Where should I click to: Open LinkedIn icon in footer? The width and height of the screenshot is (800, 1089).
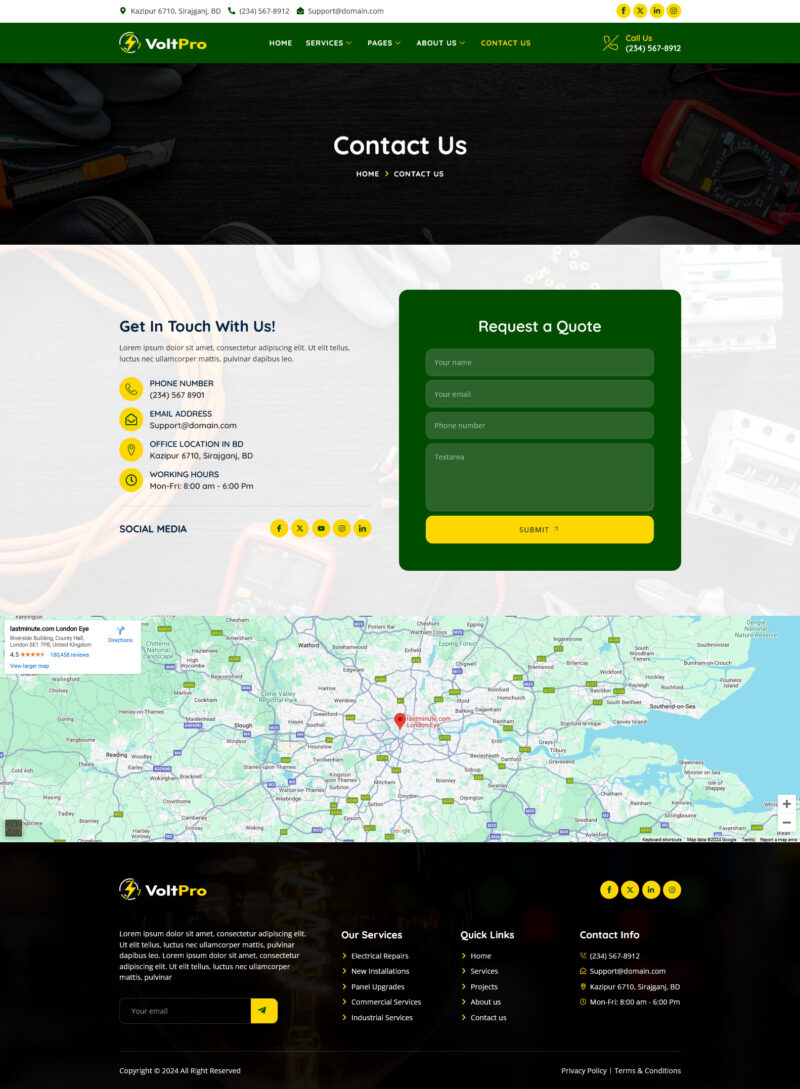click(x=651, y=890)
